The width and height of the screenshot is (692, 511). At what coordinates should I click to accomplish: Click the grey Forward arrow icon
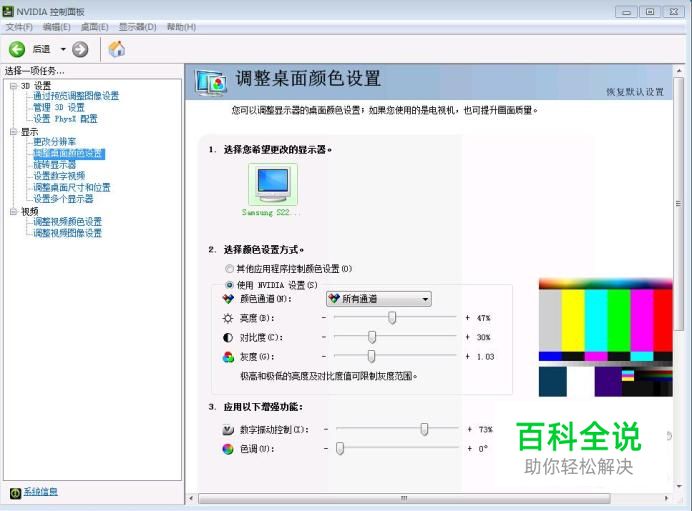tap(80, 49)
